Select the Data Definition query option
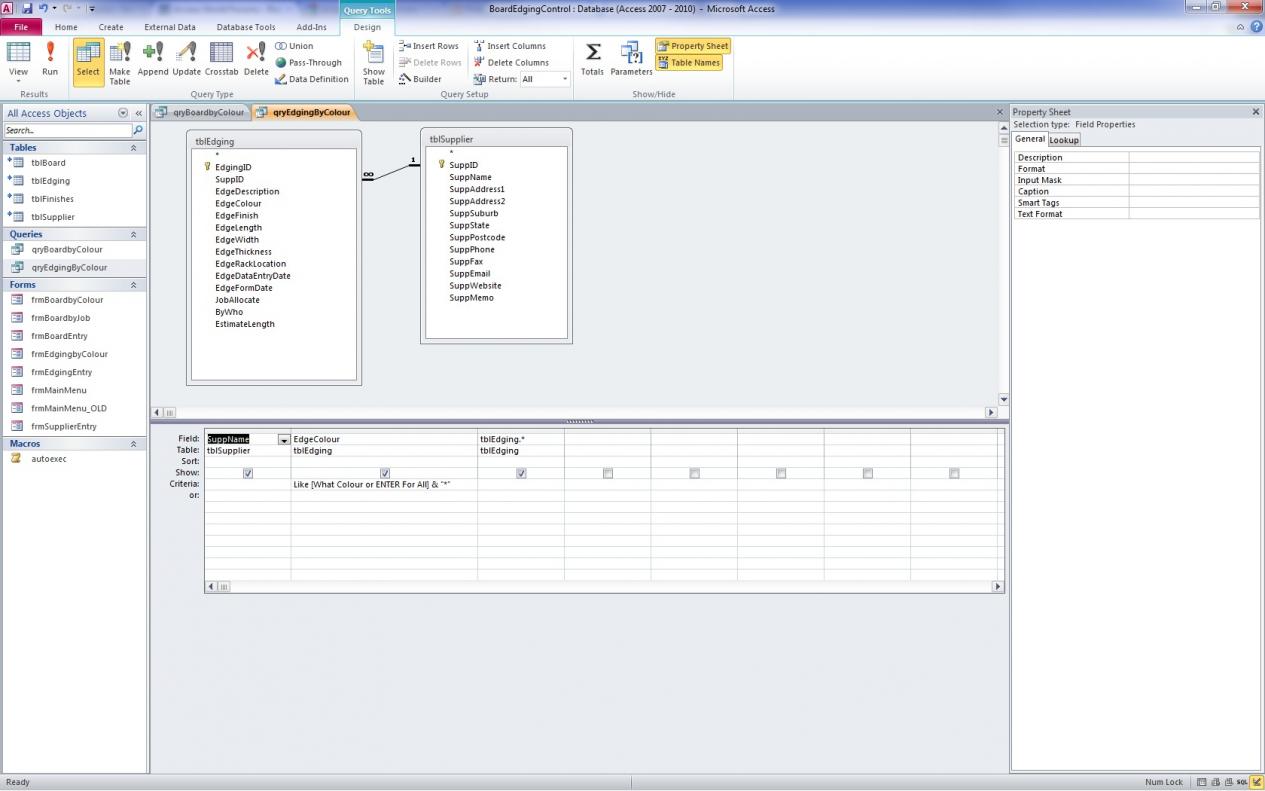This screenshot has height=791, width=1265. 312,79
